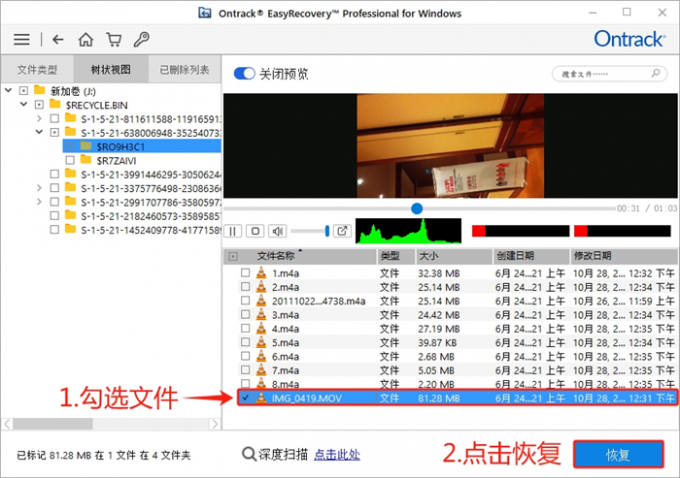Screen dimensions: 680x478
Task: Switch to the 文件类型 tab
Action: point(37,69)
